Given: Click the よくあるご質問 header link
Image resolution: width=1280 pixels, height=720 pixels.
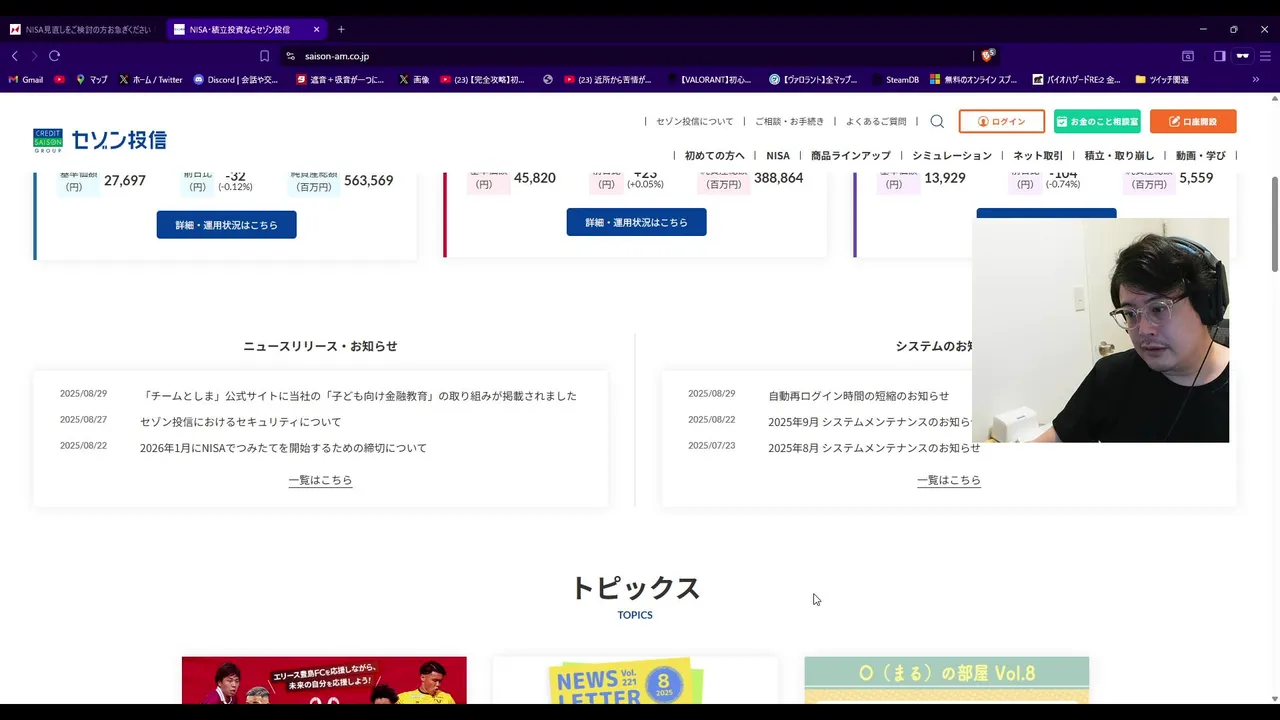Looking at the screenshot, I should (876, 121).
